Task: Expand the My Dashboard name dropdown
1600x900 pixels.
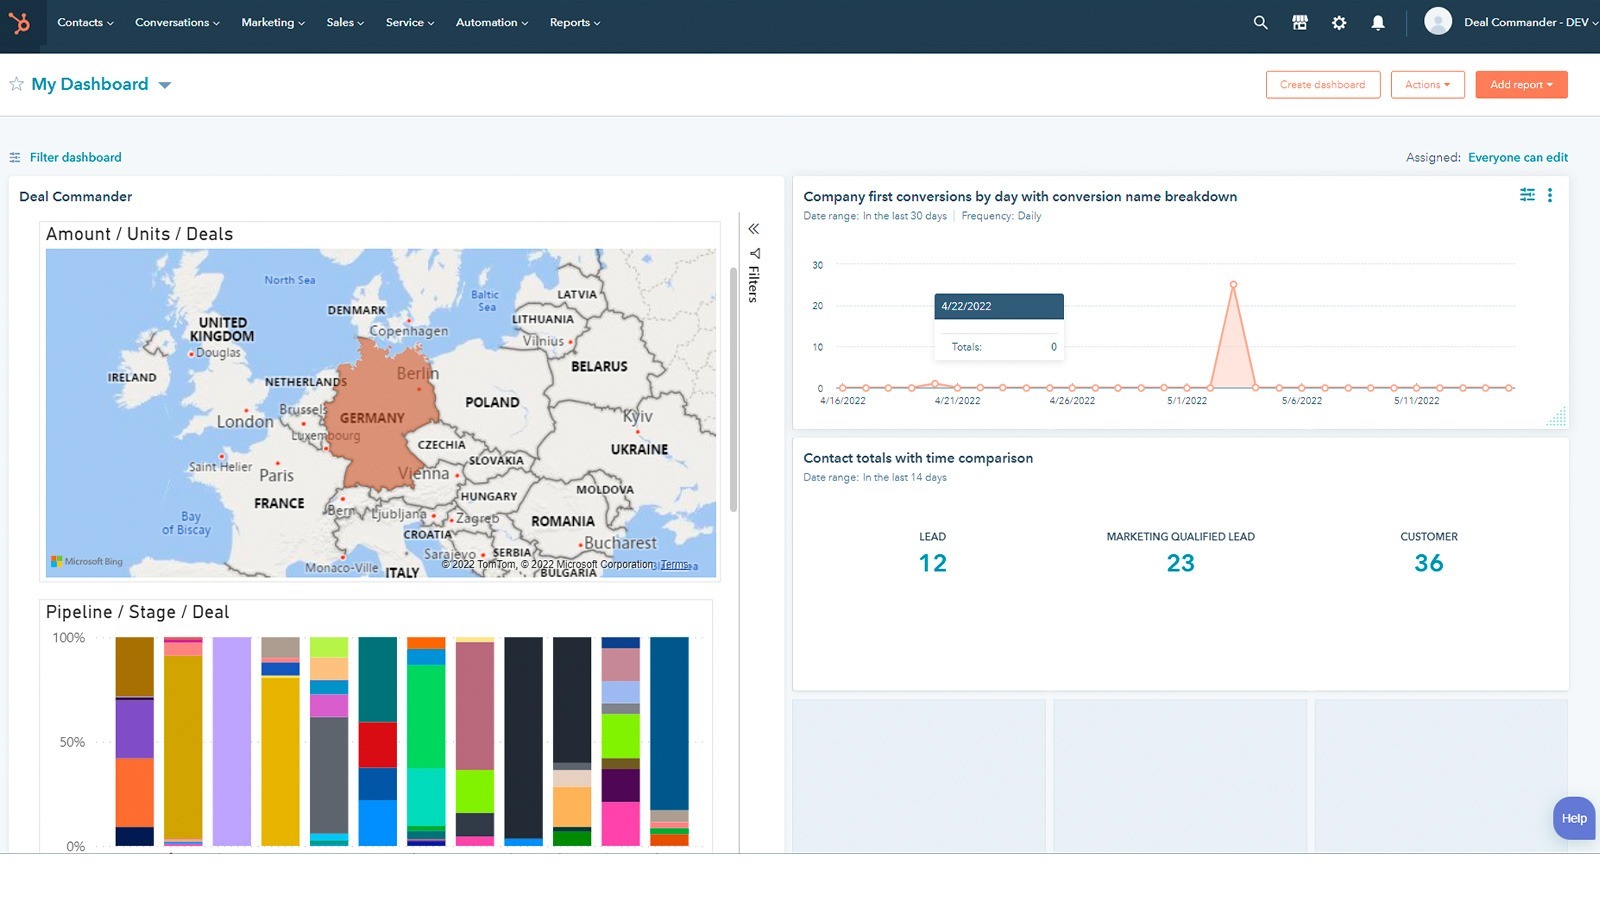Action: [x=165, y=85]
